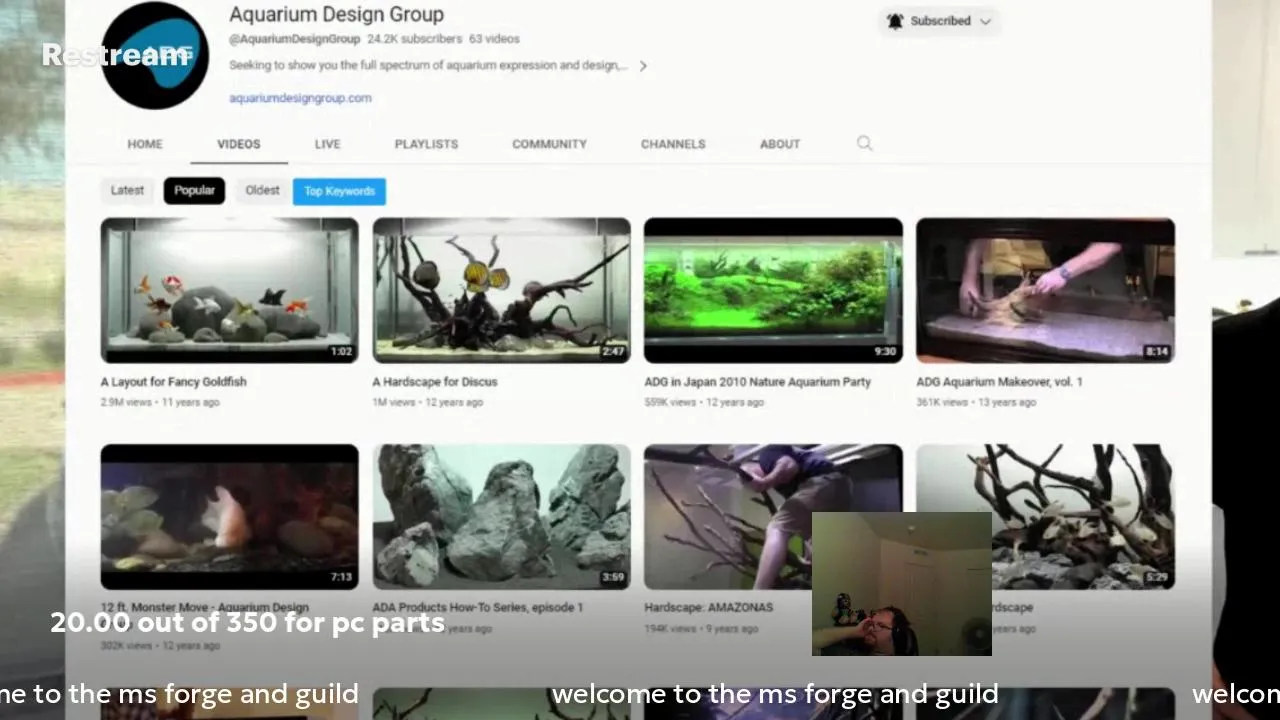Click title 'ADG Aquarium Makeover, vol. 1'

tap(999, 382)
